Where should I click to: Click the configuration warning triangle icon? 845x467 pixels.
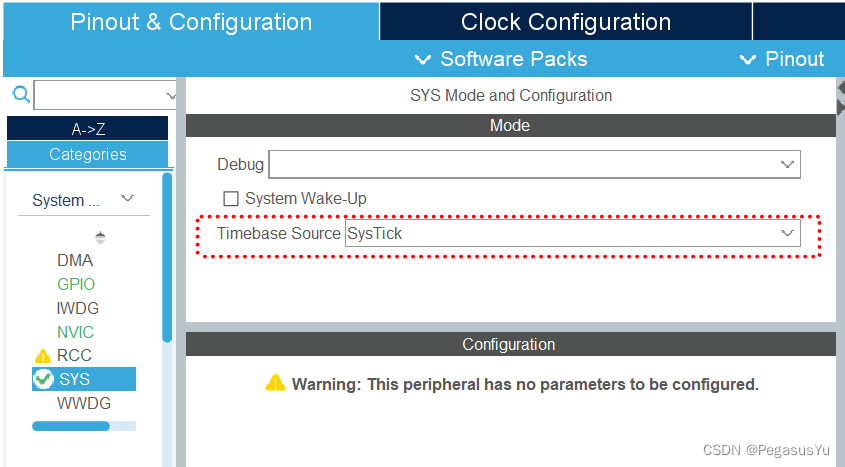click(x=275, y=383)
